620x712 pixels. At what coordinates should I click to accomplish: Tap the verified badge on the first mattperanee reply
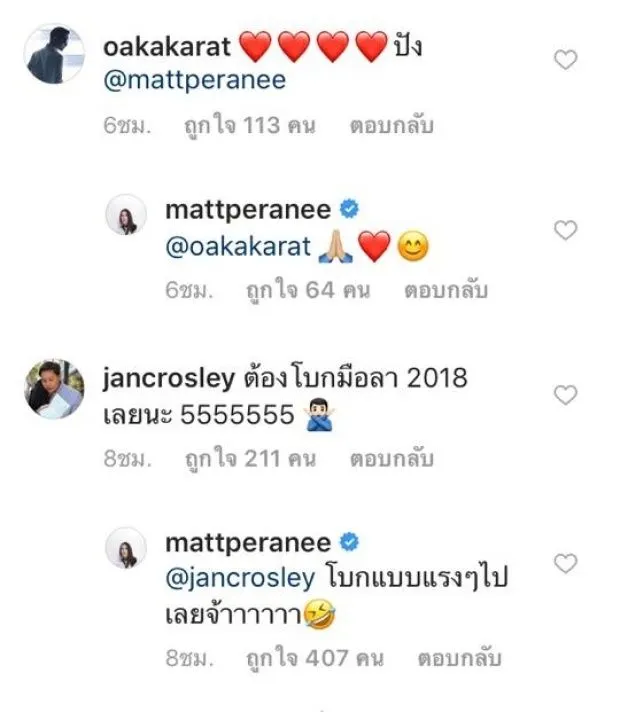coord(349,209)
